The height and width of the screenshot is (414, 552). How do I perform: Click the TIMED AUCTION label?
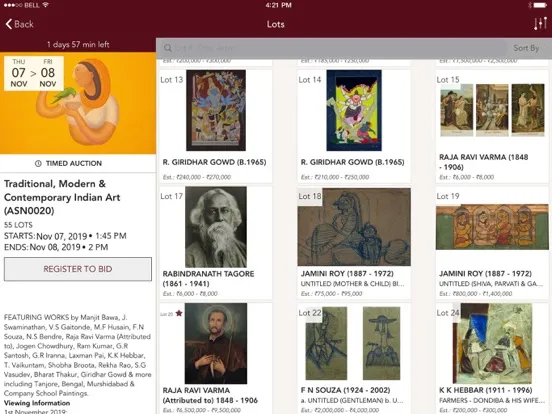coord(74,163)
